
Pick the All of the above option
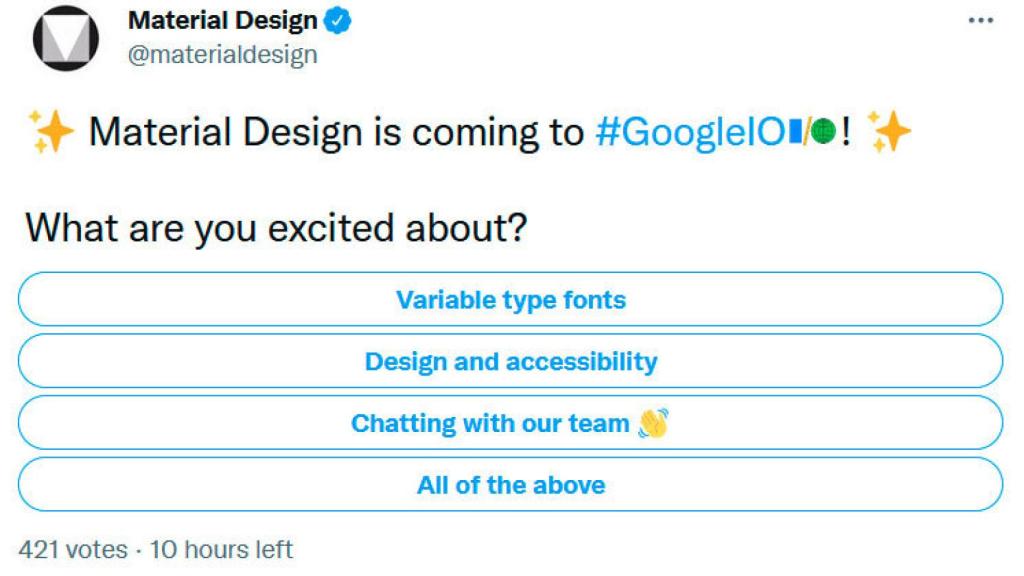click(511, 485)
